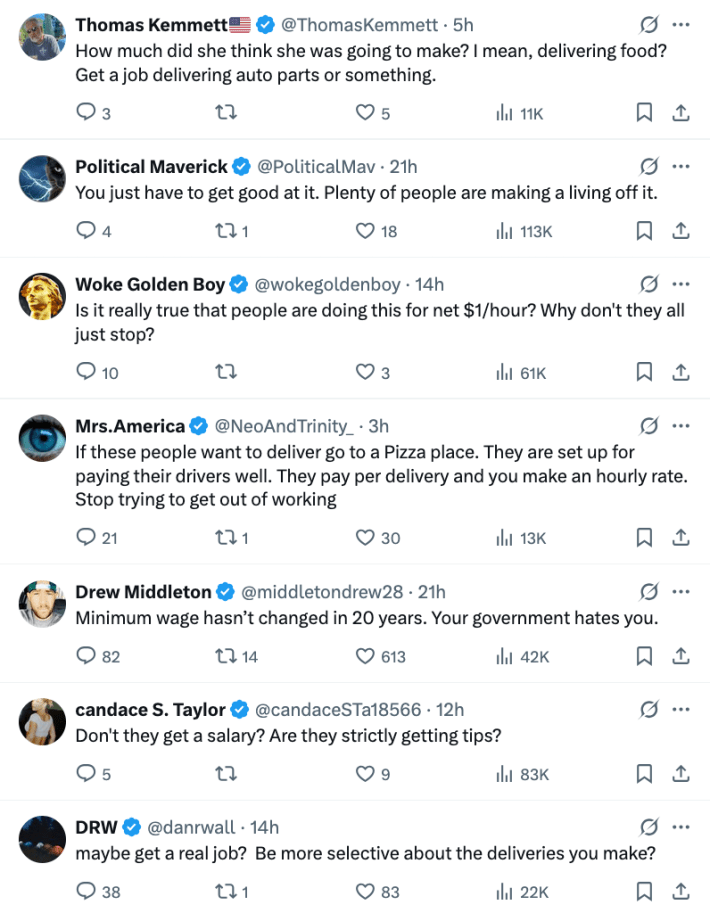Screen dimensions: 710x913
Task: View analytics on Woke Golden Boy's tweet
Action: point(503,372)
